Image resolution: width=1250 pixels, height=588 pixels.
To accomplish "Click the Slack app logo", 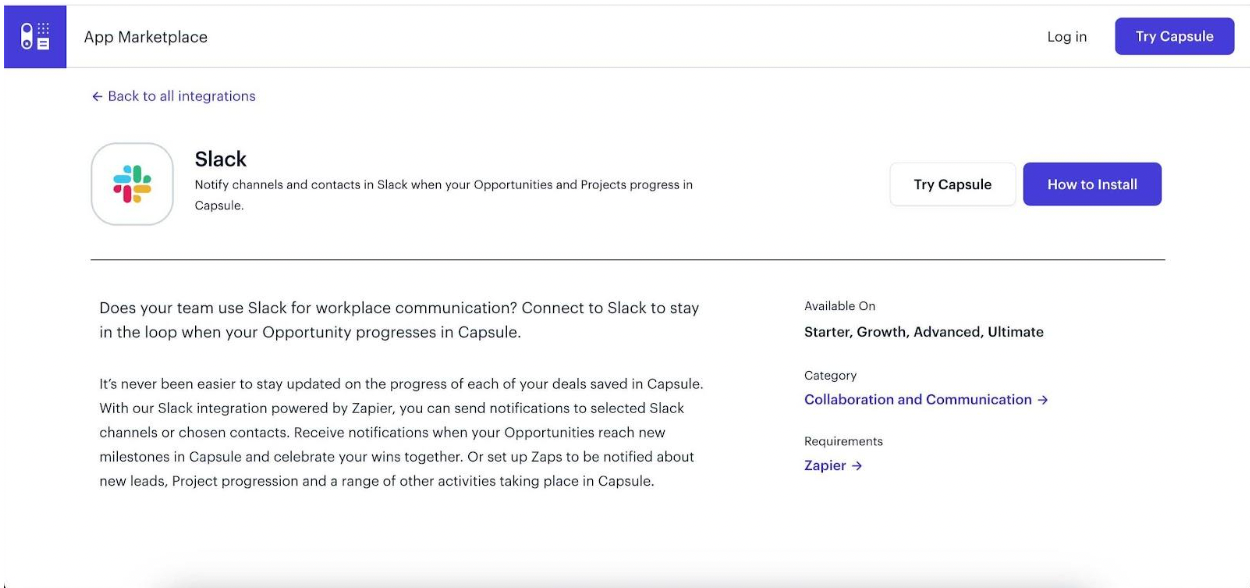I will click(x=132, y=184).
